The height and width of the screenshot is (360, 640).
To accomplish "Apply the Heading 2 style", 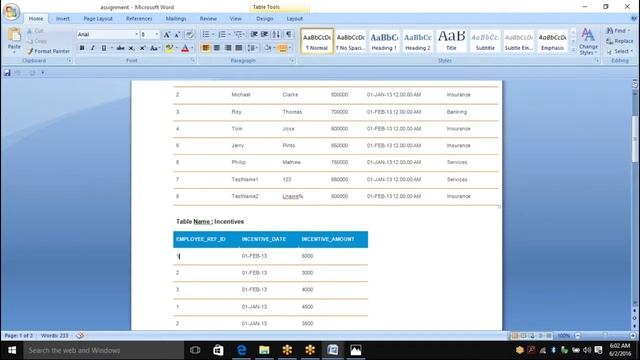I will point(418,41).
